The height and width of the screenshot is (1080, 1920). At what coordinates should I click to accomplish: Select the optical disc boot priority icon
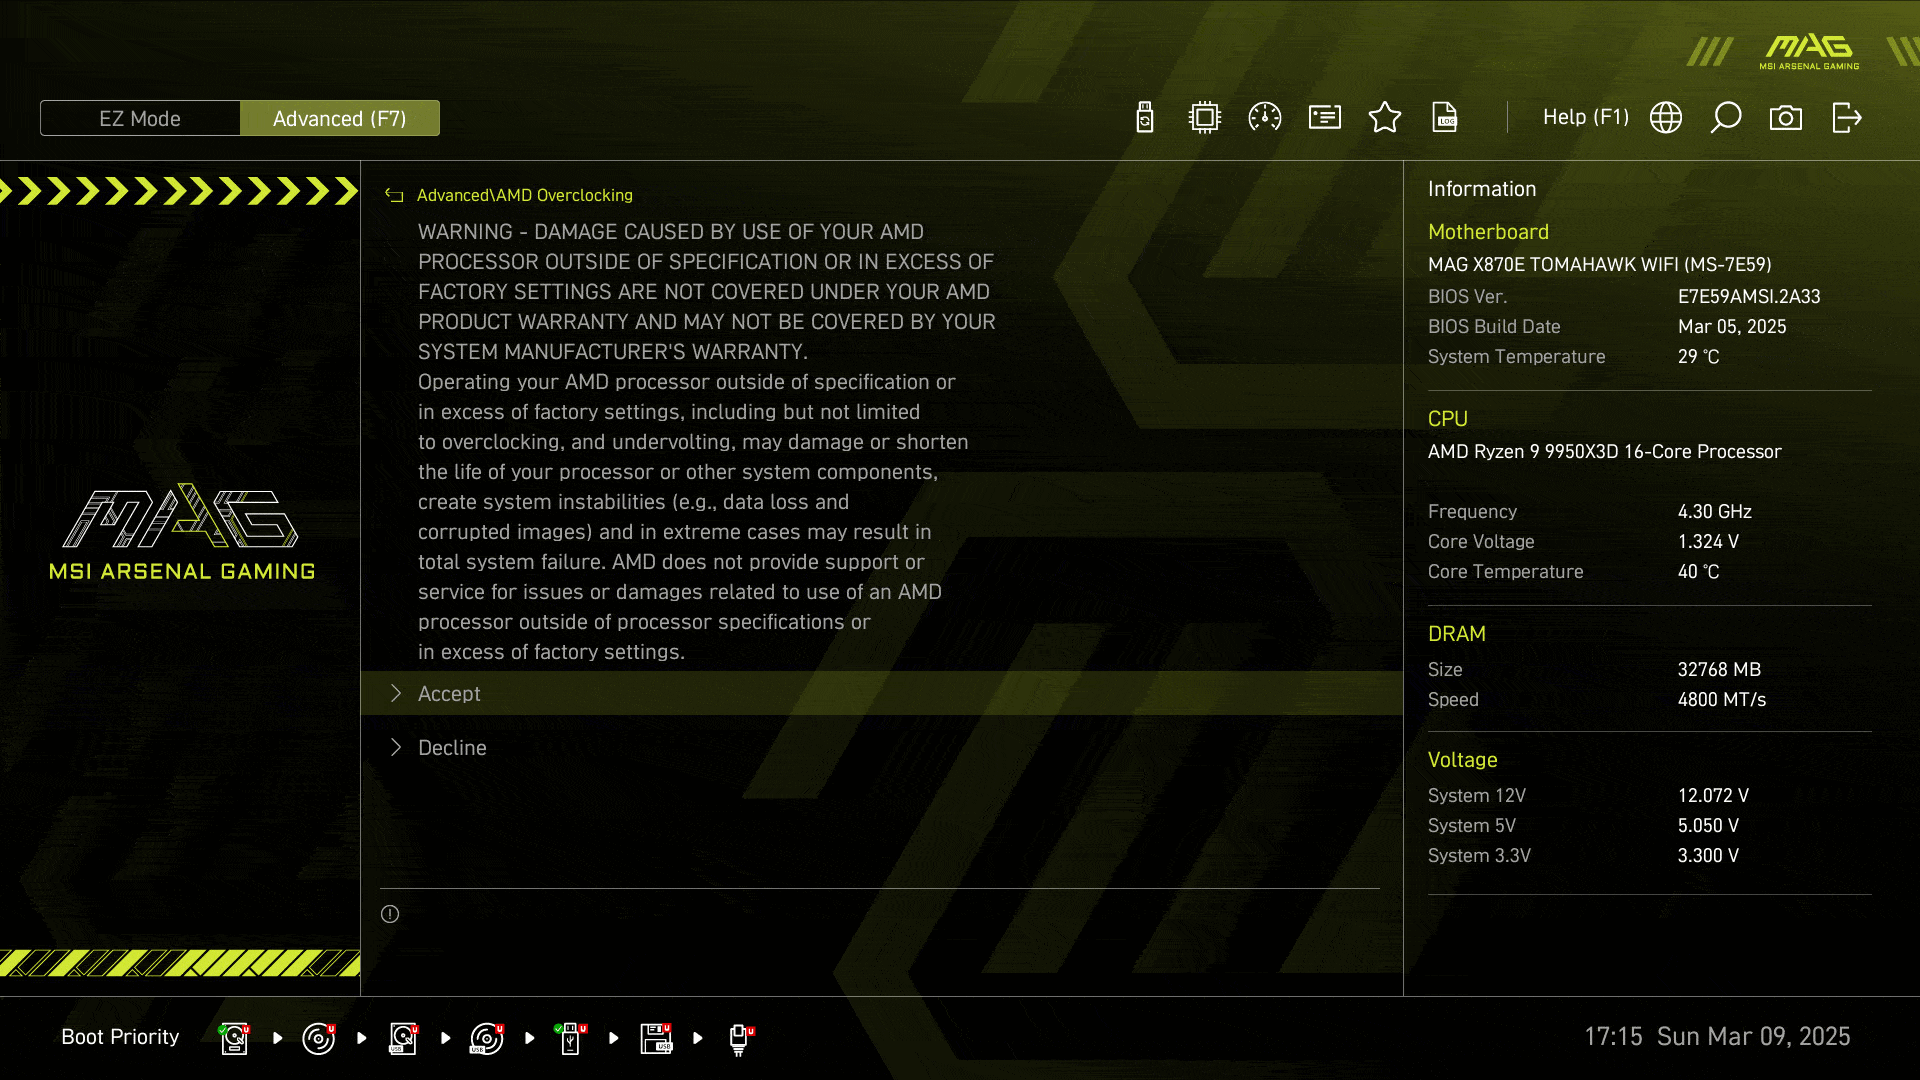click(x=318, y=1039)
